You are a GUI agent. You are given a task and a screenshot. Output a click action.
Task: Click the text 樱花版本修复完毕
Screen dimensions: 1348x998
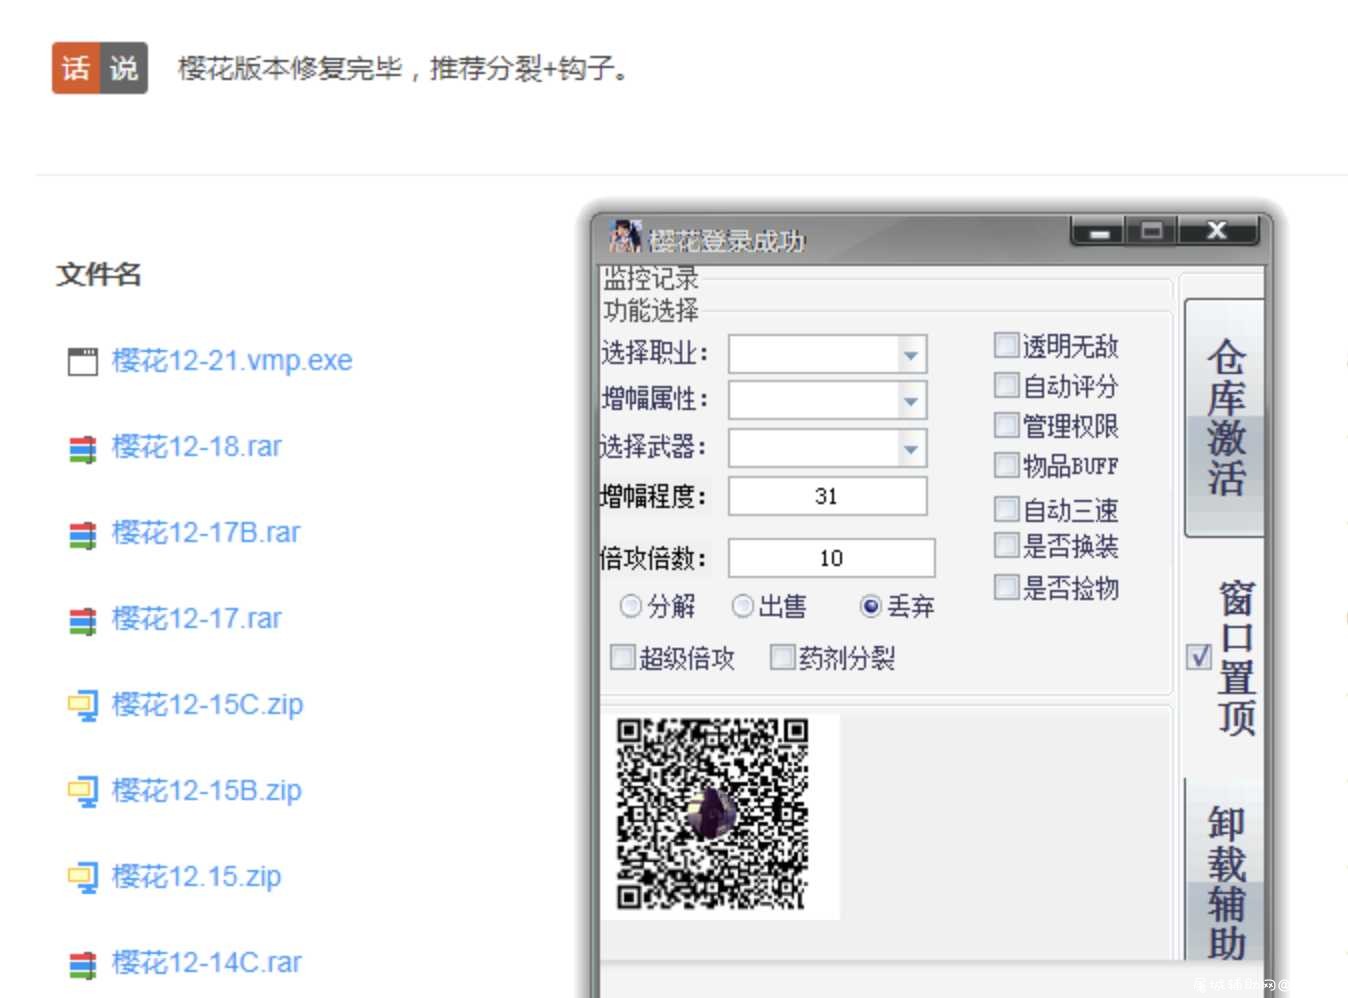pyautogui.click(x=290, y=68)
